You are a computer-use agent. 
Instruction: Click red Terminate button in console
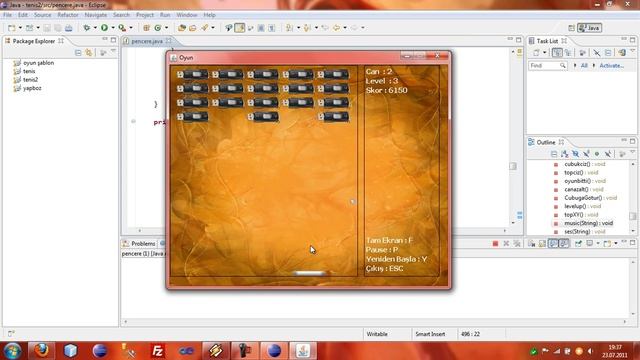coord(495,244)
